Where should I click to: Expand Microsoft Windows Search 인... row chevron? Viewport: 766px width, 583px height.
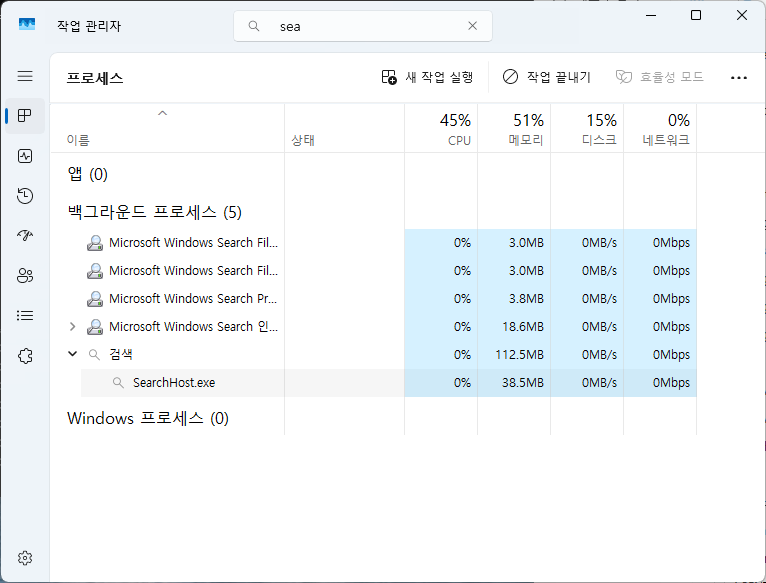[72, 326]
